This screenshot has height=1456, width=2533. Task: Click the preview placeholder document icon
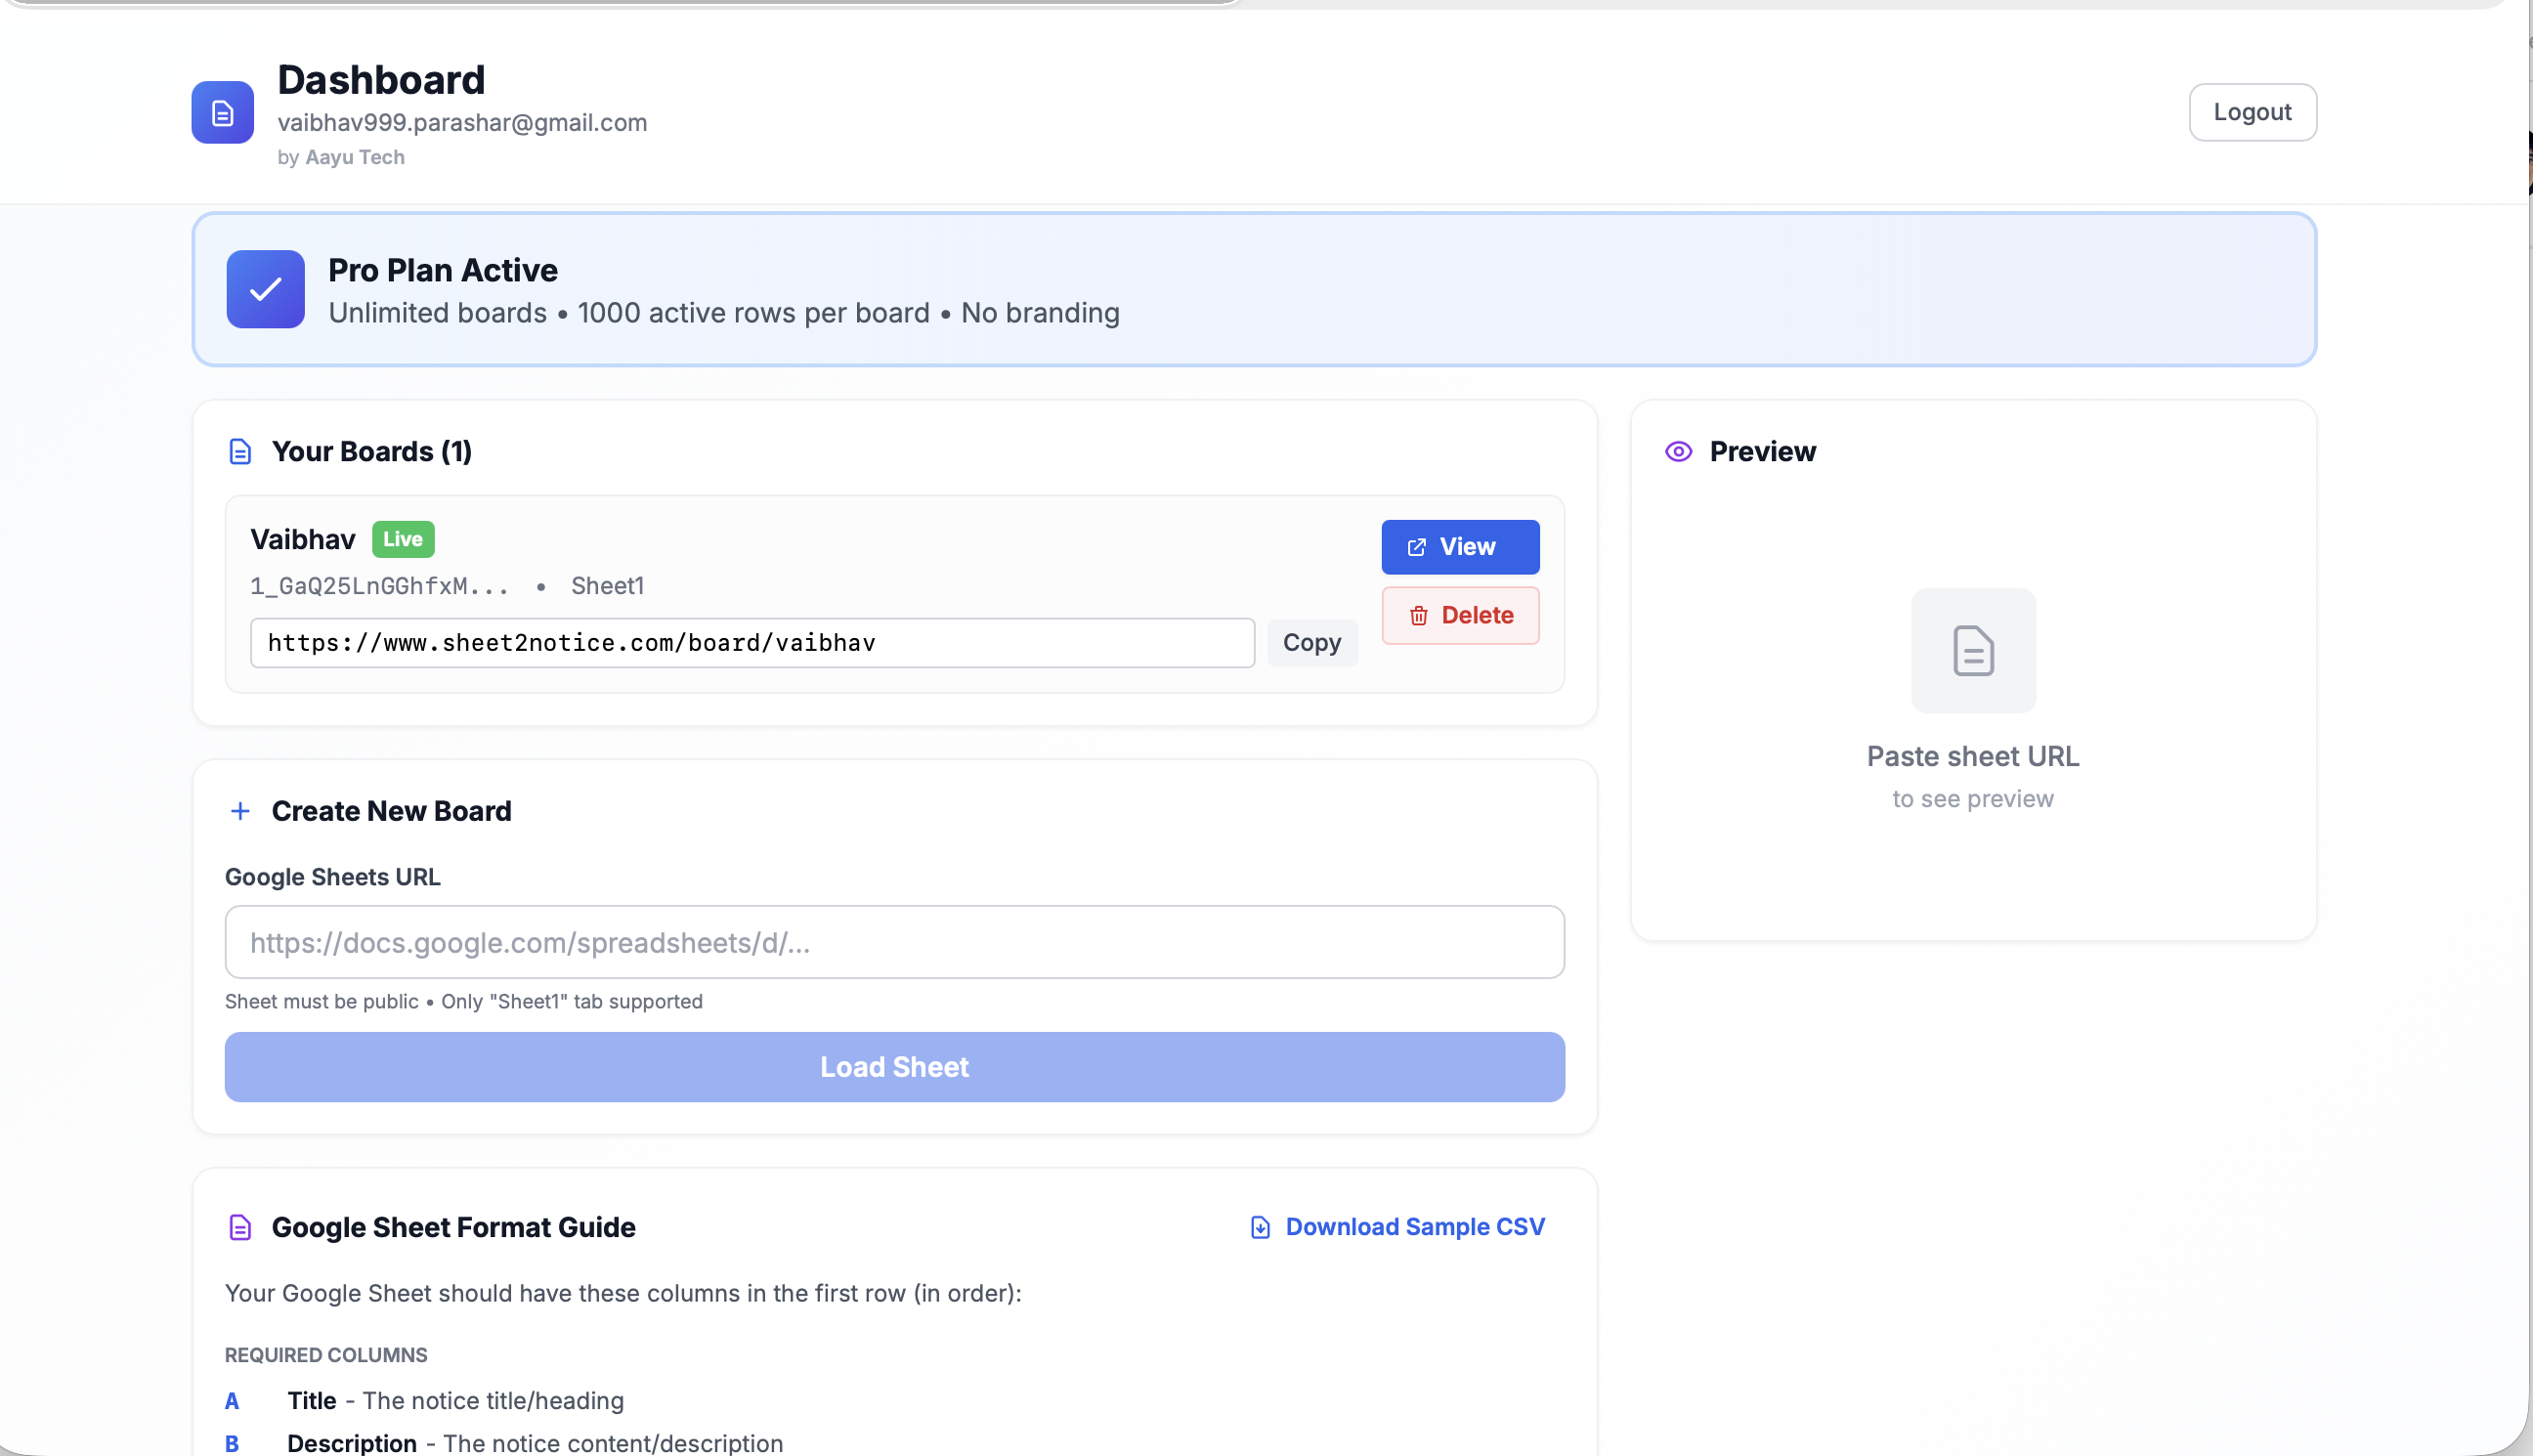(1972, 651)
